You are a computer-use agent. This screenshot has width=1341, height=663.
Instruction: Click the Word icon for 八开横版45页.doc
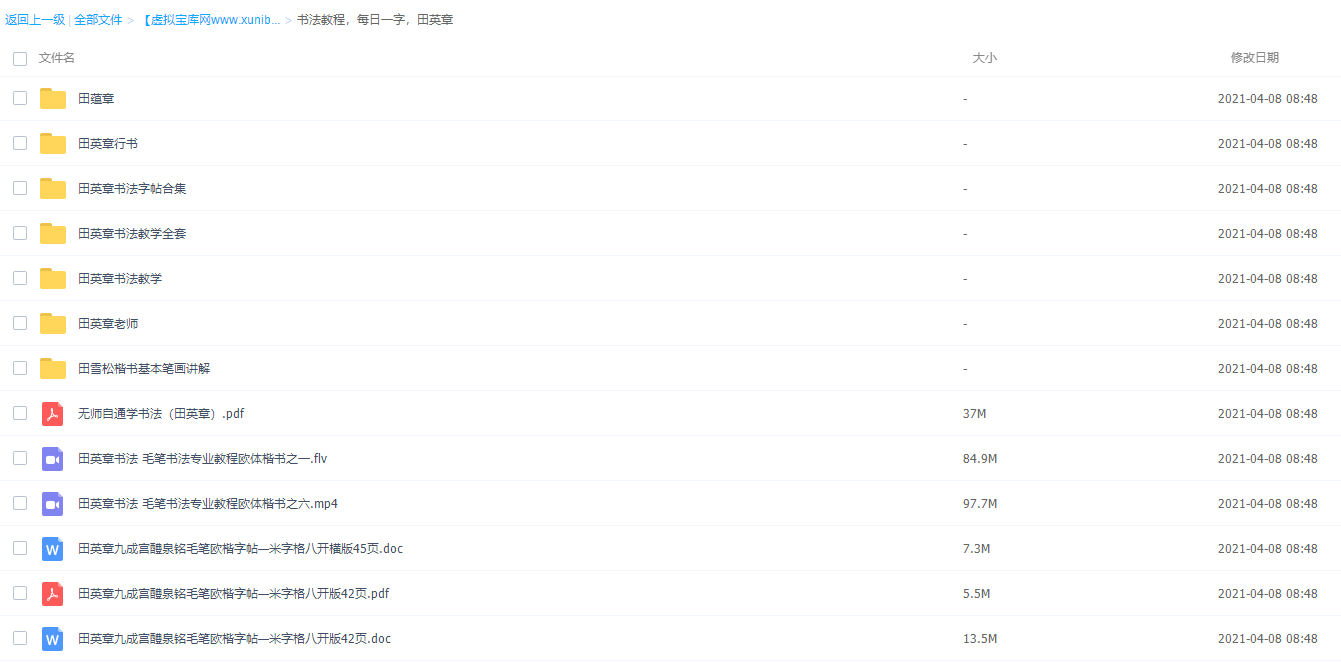point(53,548)
